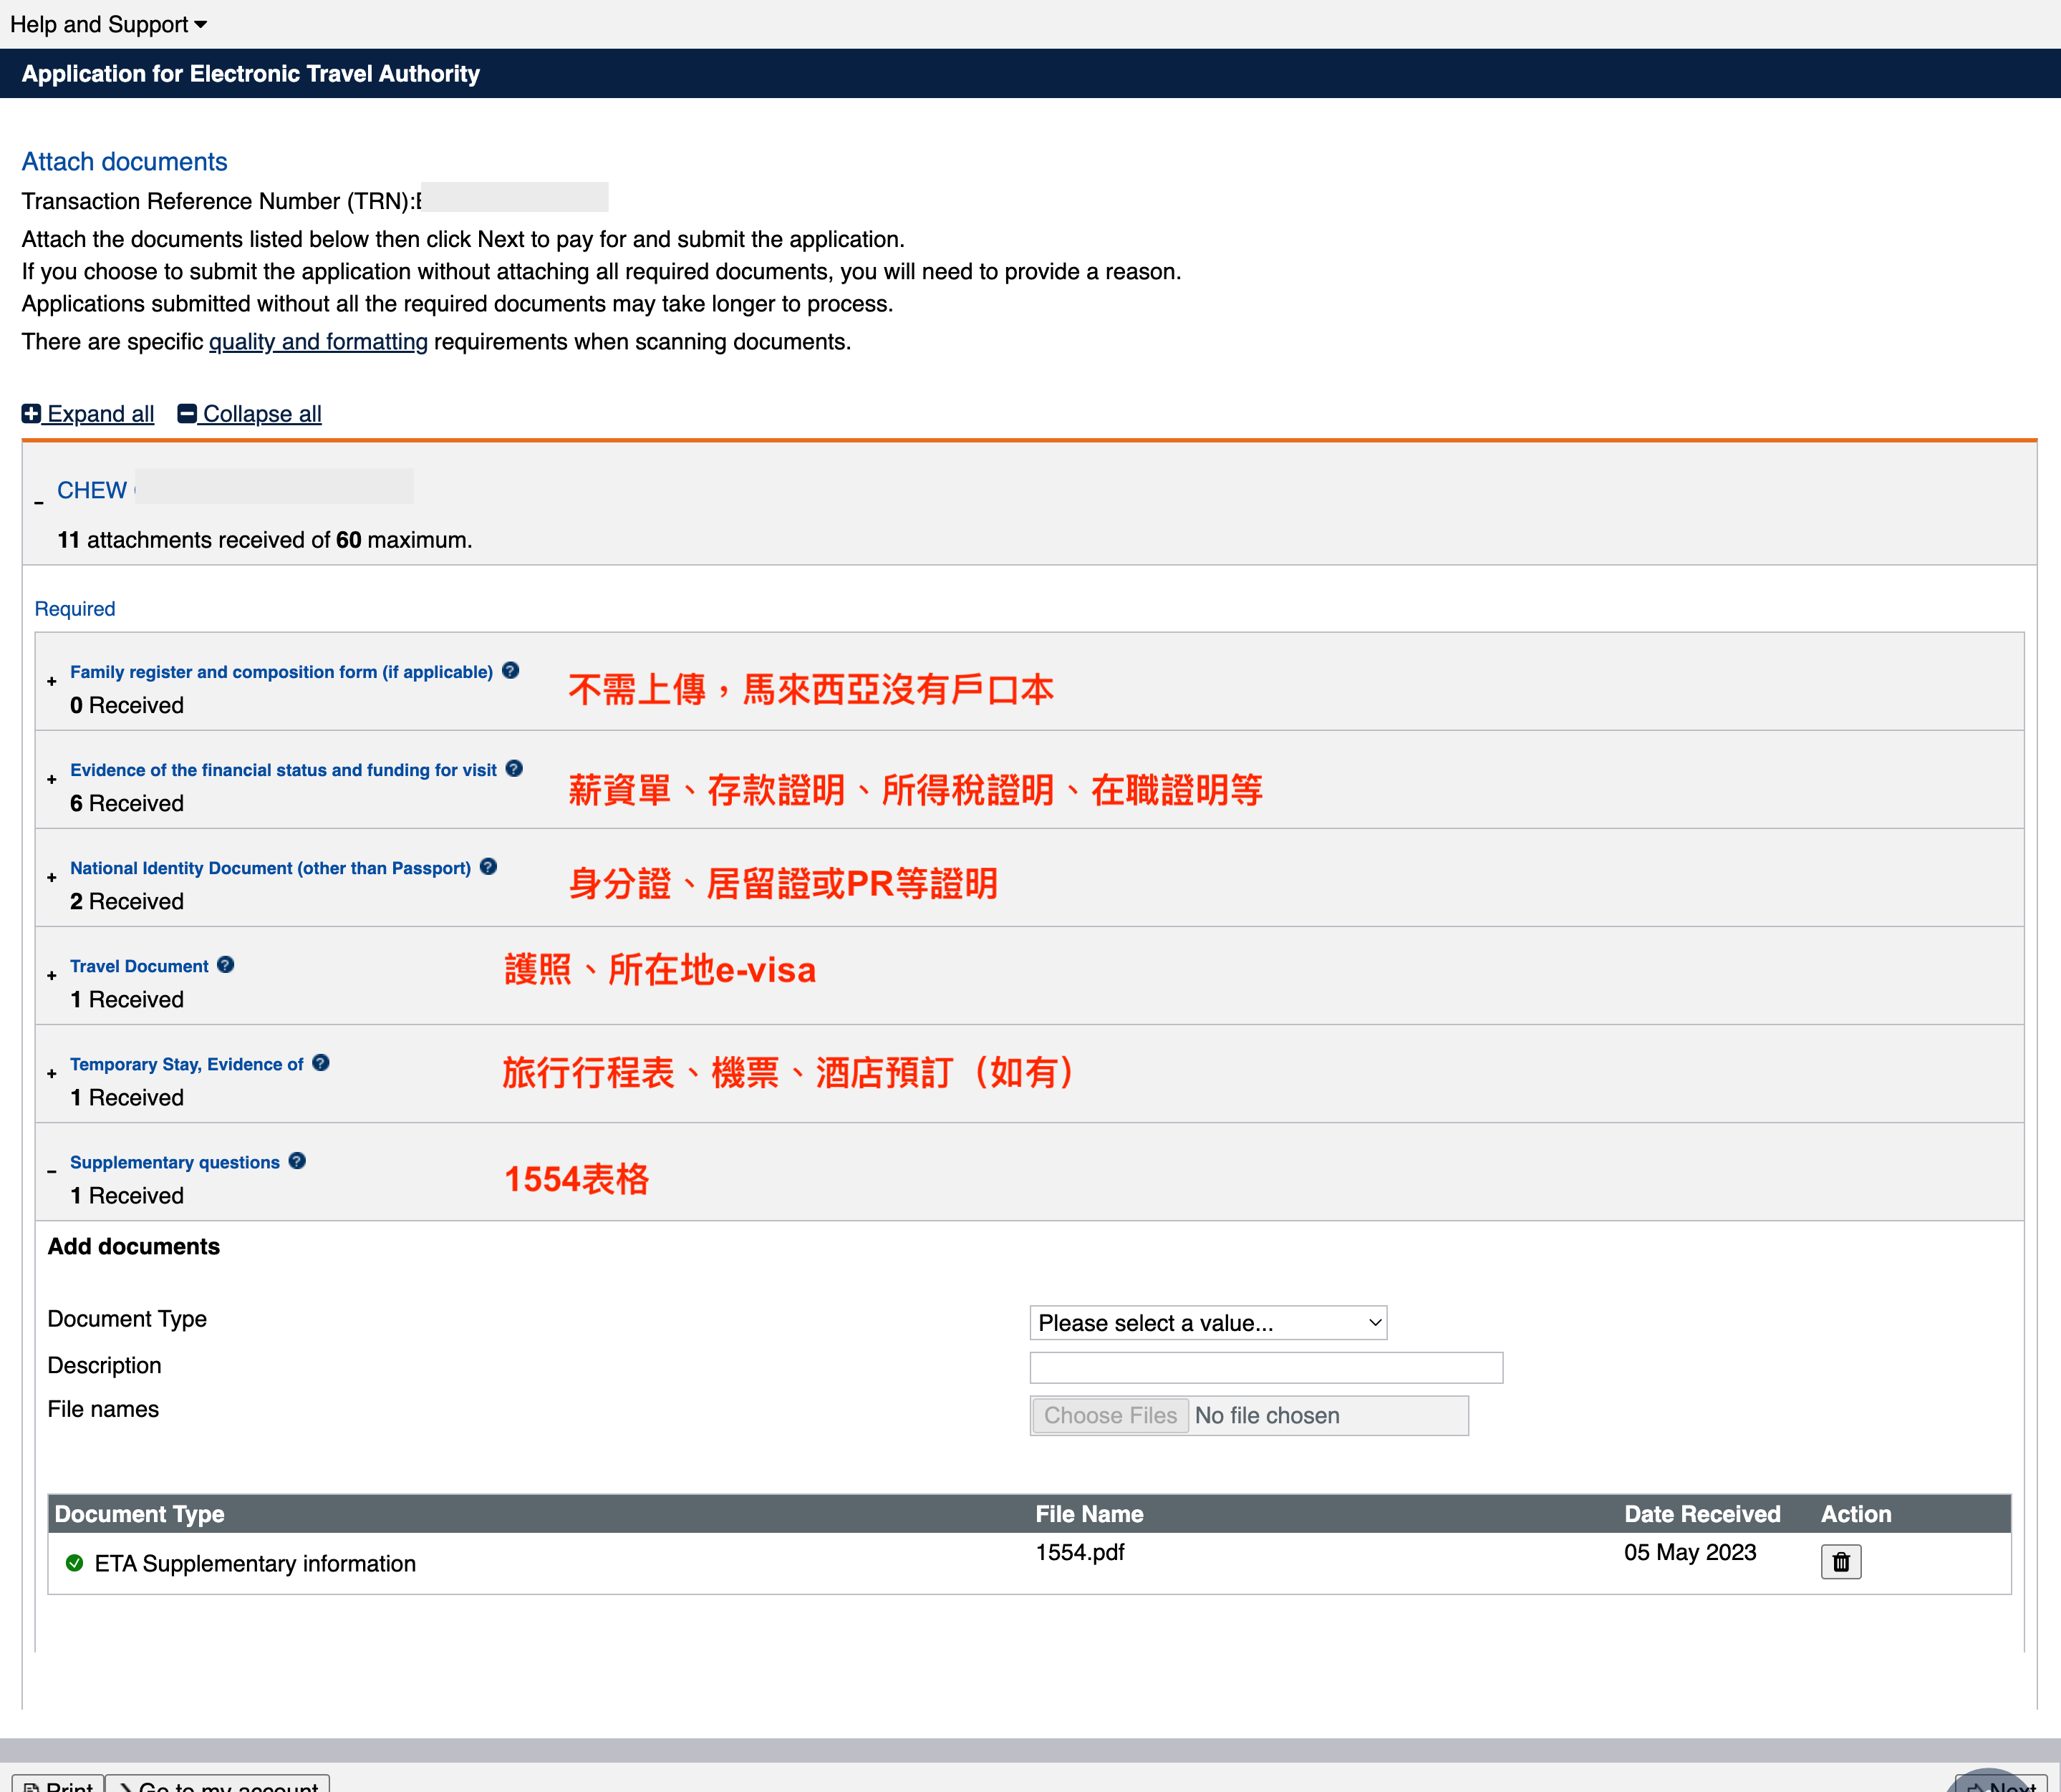This screenshot has height=1792, width=2061.
Task: Expand the National Identity Document section
Action: pyautogui.click(x=52, y=878)
